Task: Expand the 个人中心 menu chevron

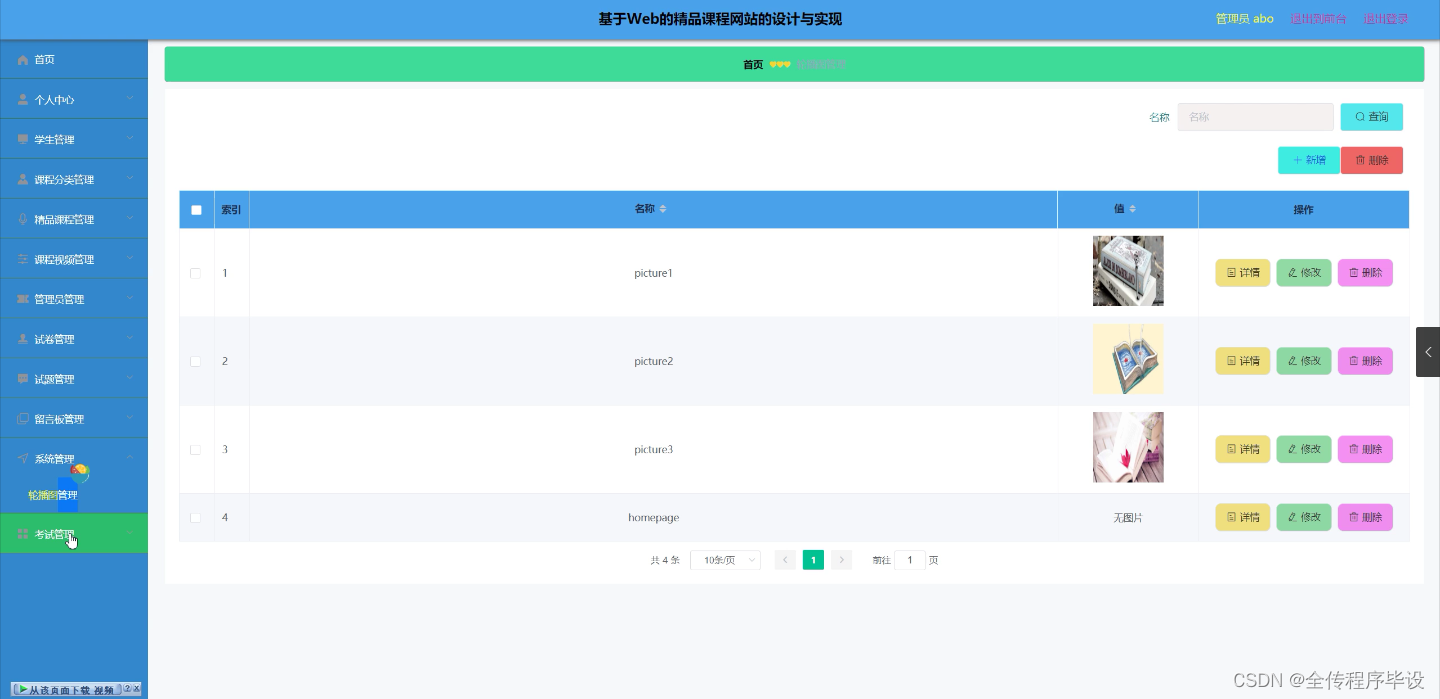Action: [x=130, y=99]
